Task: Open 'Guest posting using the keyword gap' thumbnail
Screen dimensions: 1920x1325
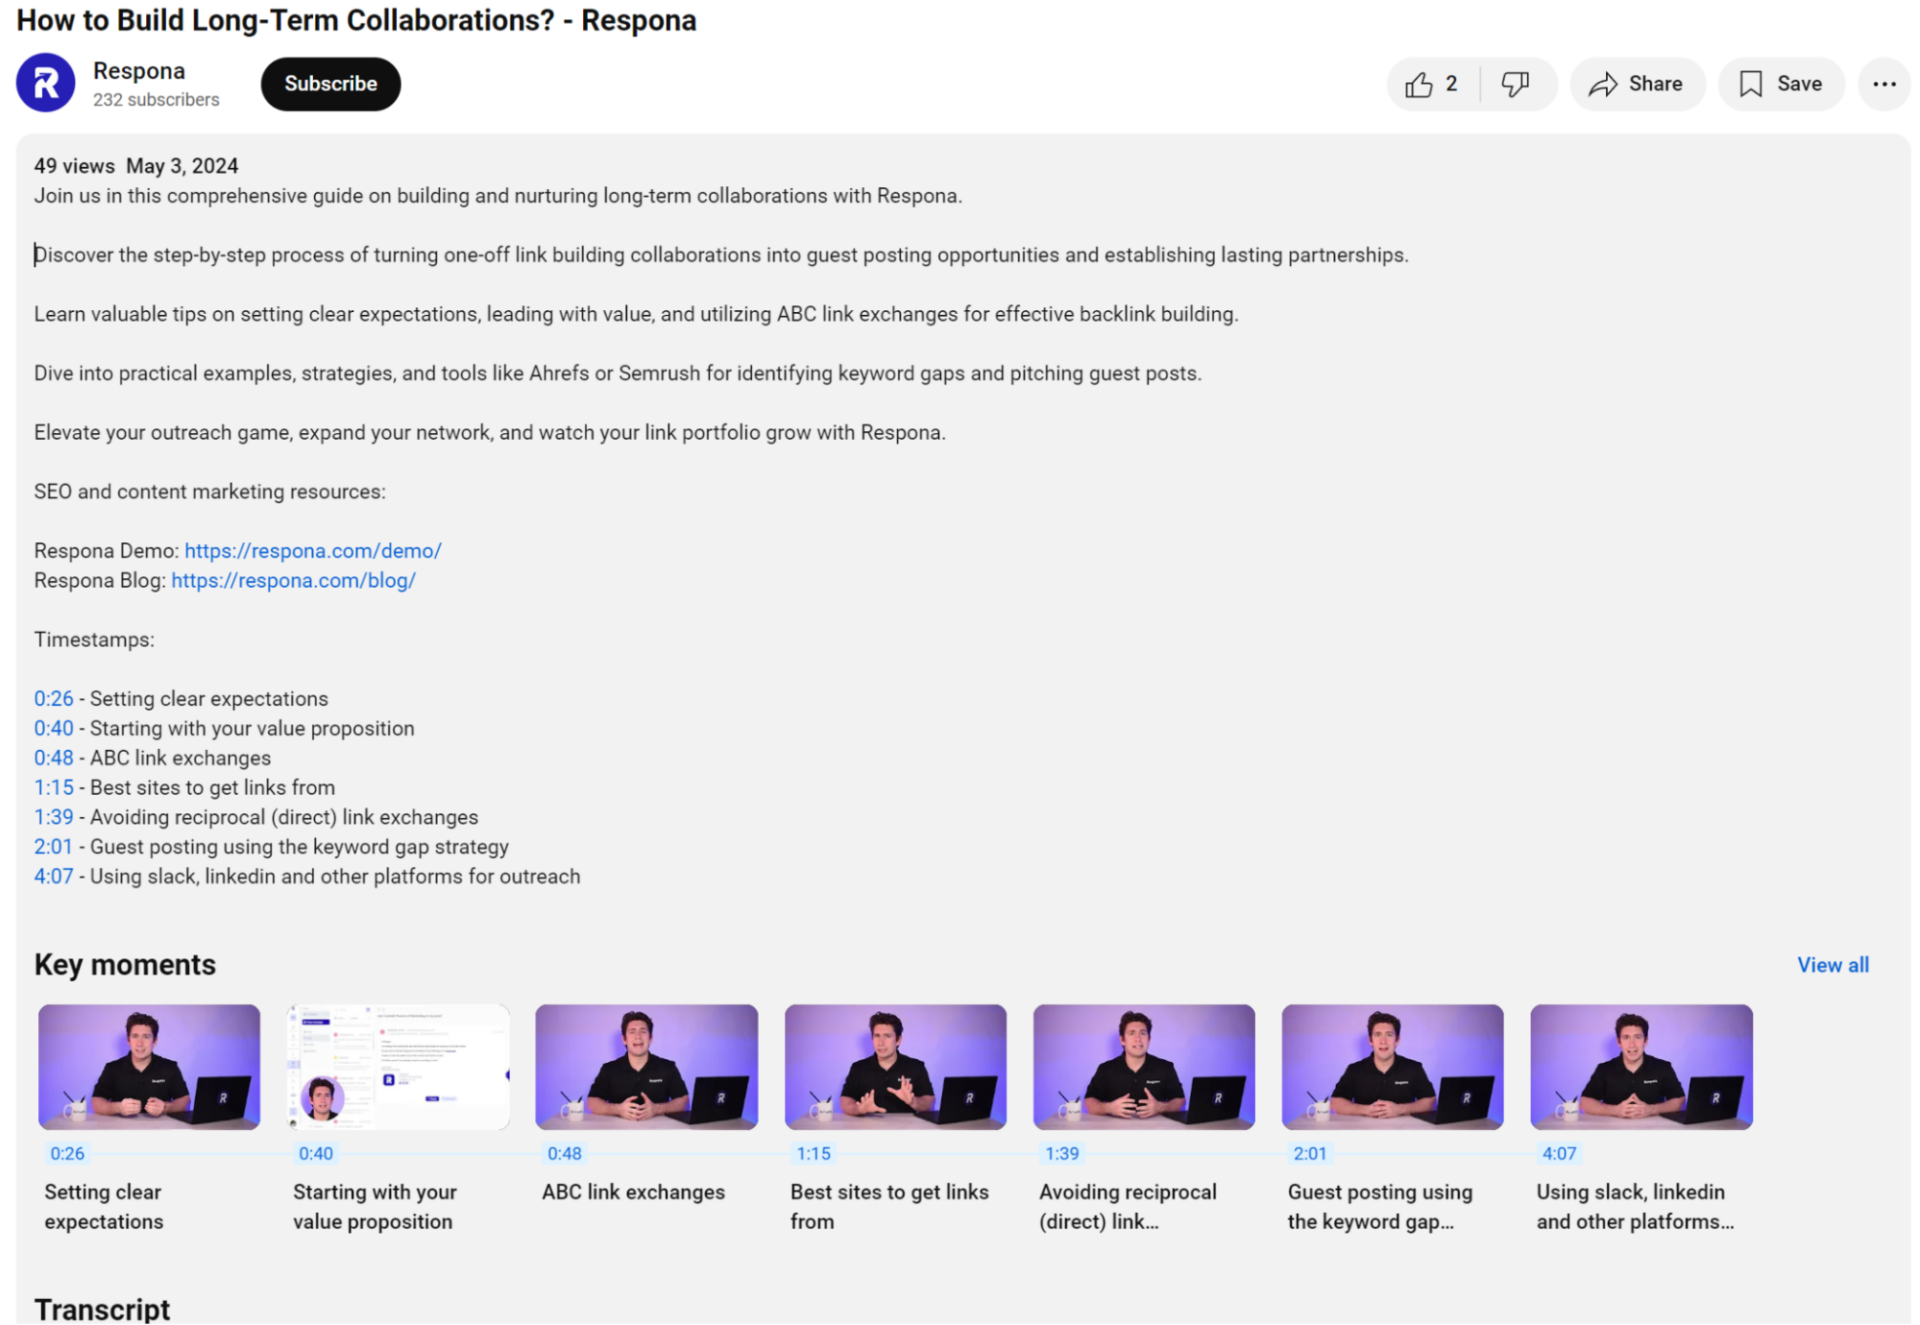Action: click(x=1392, y=1067)
